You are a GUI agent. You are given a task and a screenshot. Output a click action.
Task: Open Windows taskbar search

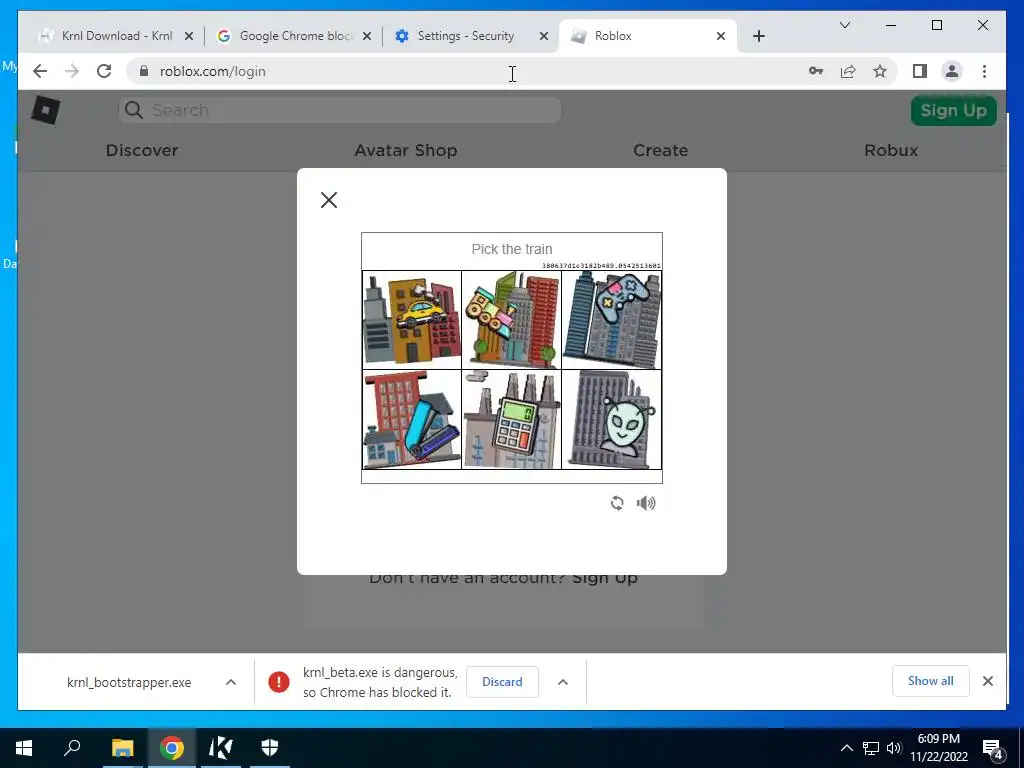coord(72,748)
